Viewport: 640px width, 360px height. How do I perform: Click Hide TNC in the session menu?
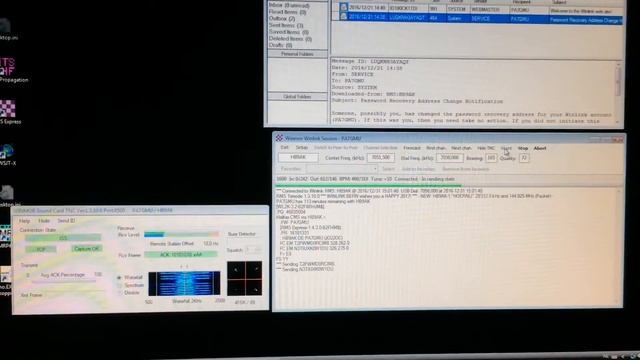point(486,148)
